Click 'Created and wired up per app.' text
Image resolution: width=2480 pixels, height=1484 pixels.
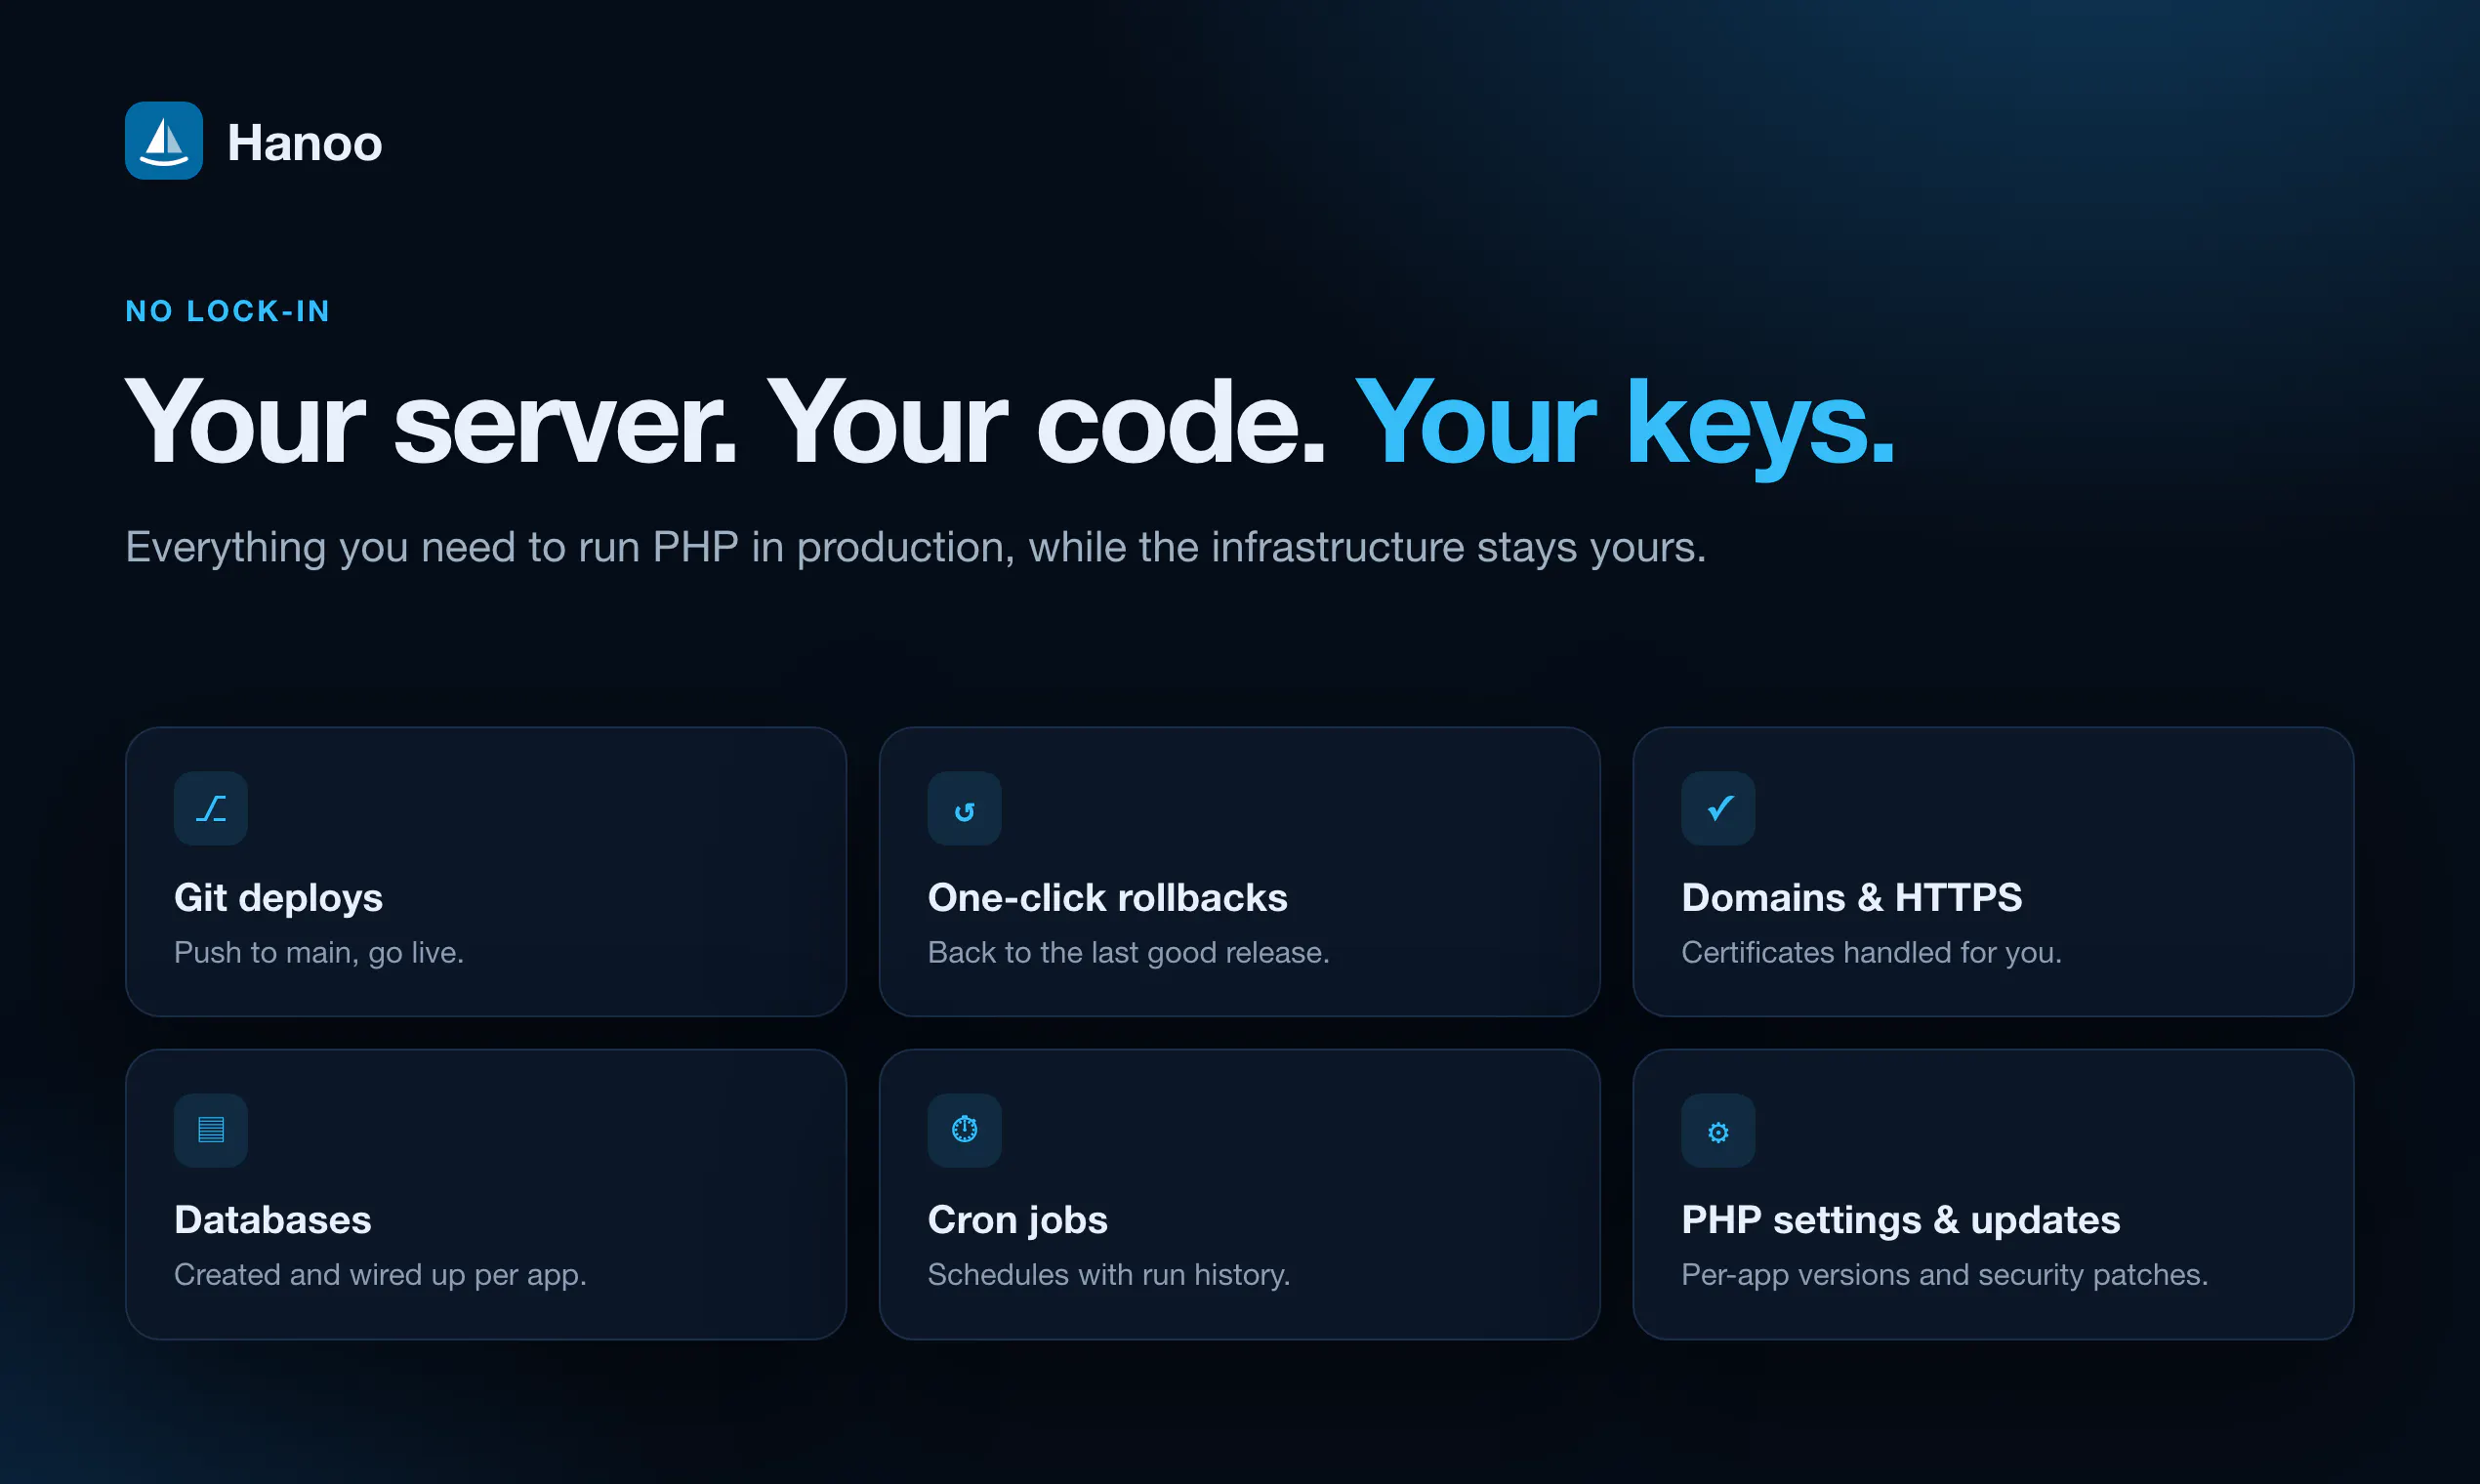click(x=380, y=1274)
